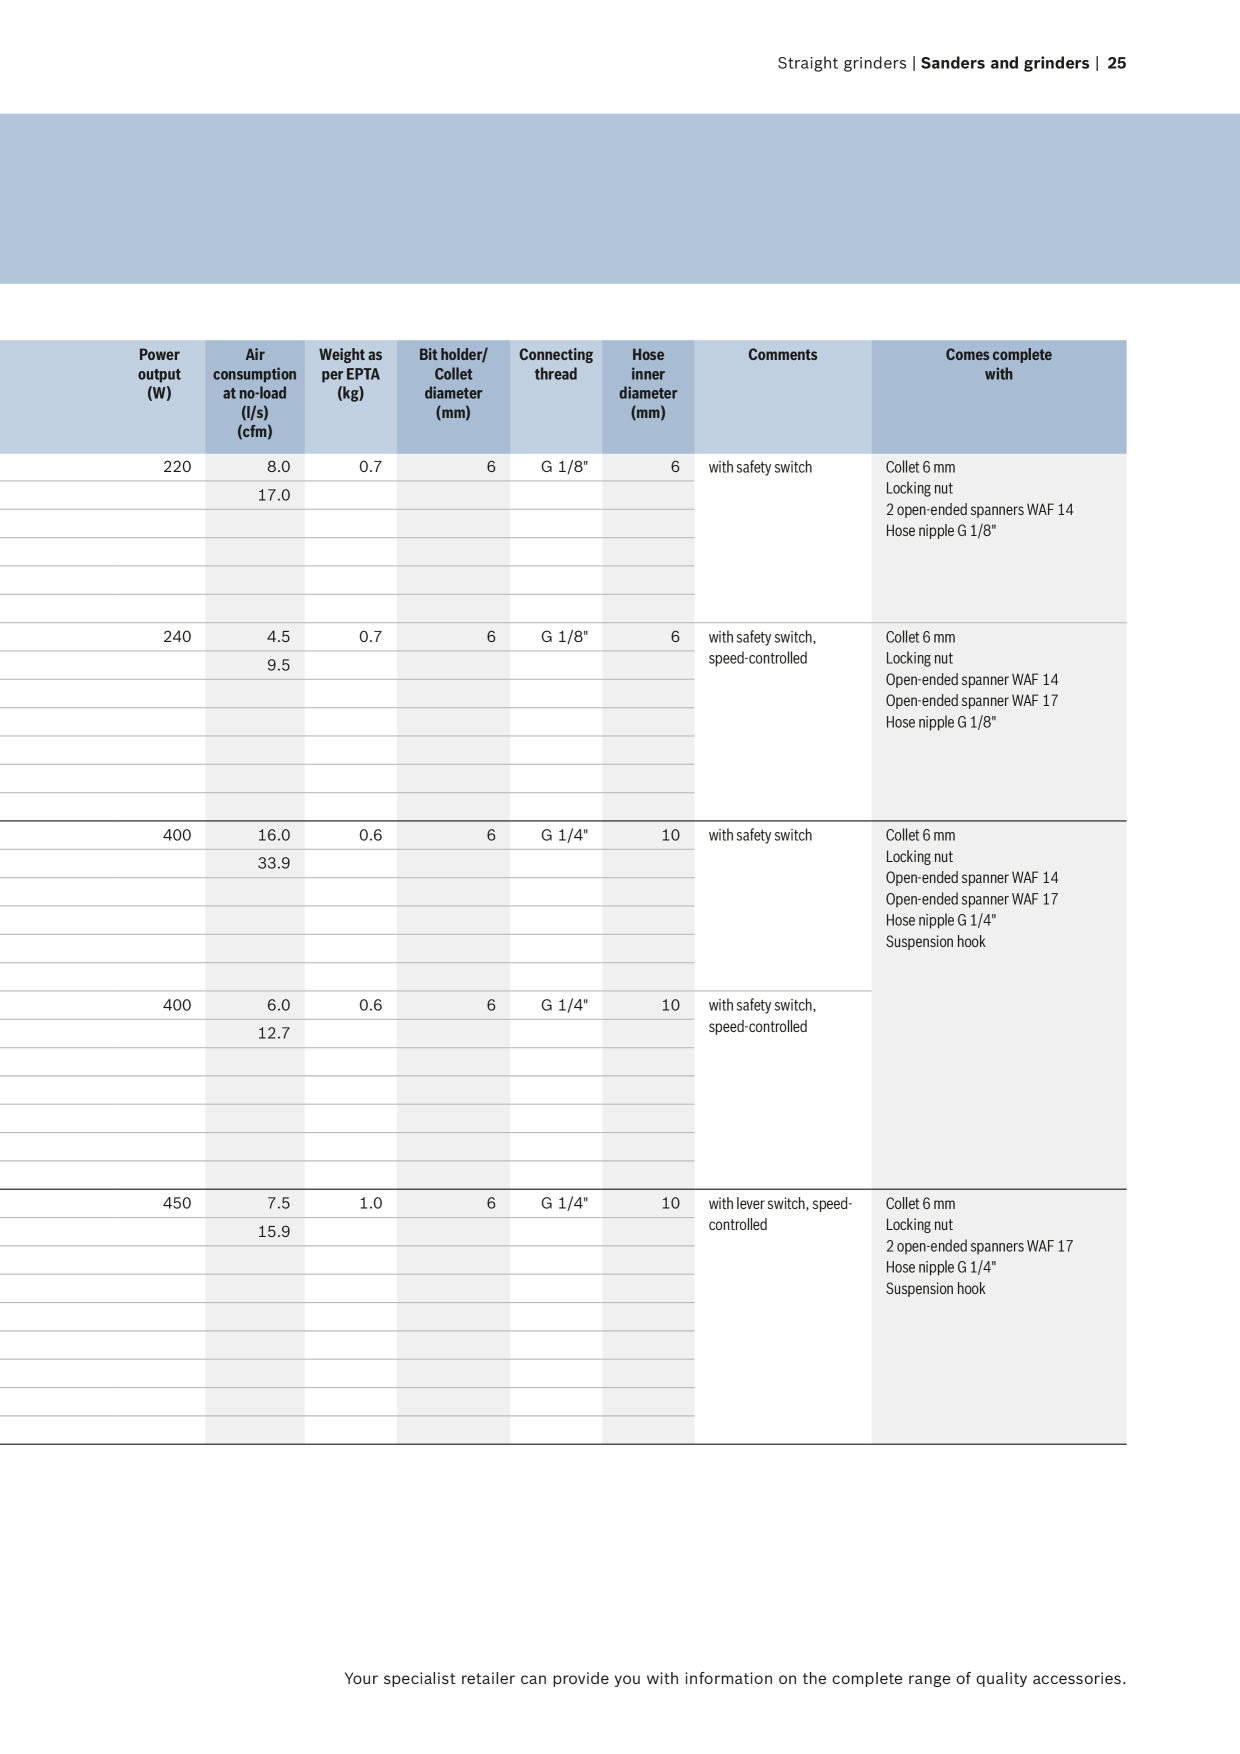Click air consumption value 6.0
Image resolution: width=1240 pixels, height=1754 pixels.
[278, 1005]
